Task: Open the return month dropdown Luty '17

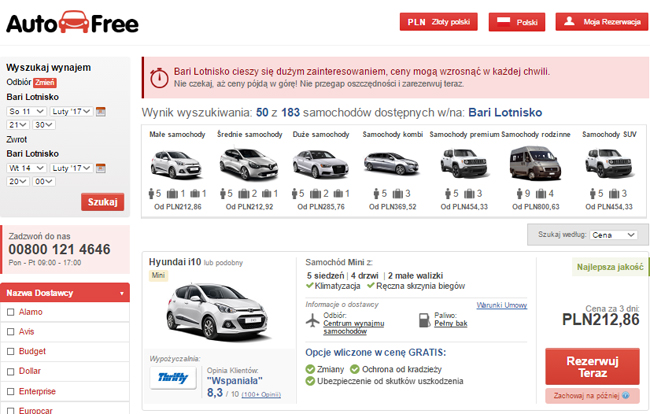Action: (71, 168)
